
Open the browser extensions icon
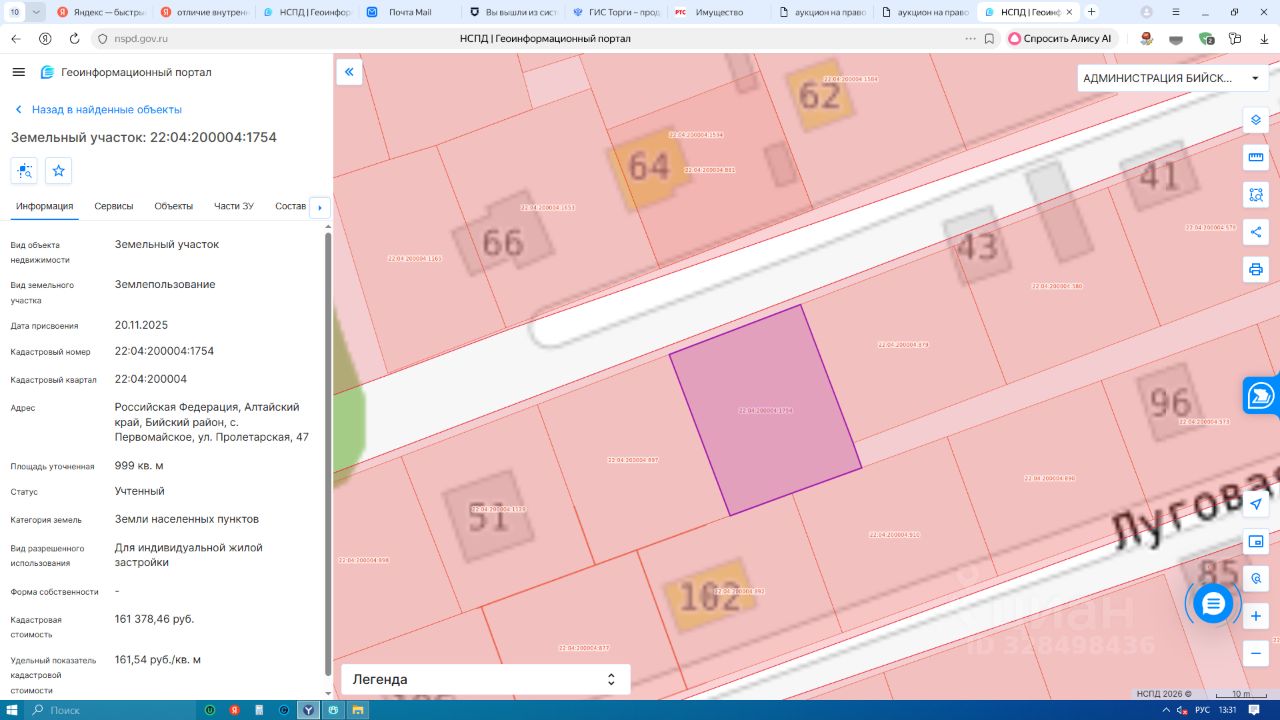[x=1235, y=38]
